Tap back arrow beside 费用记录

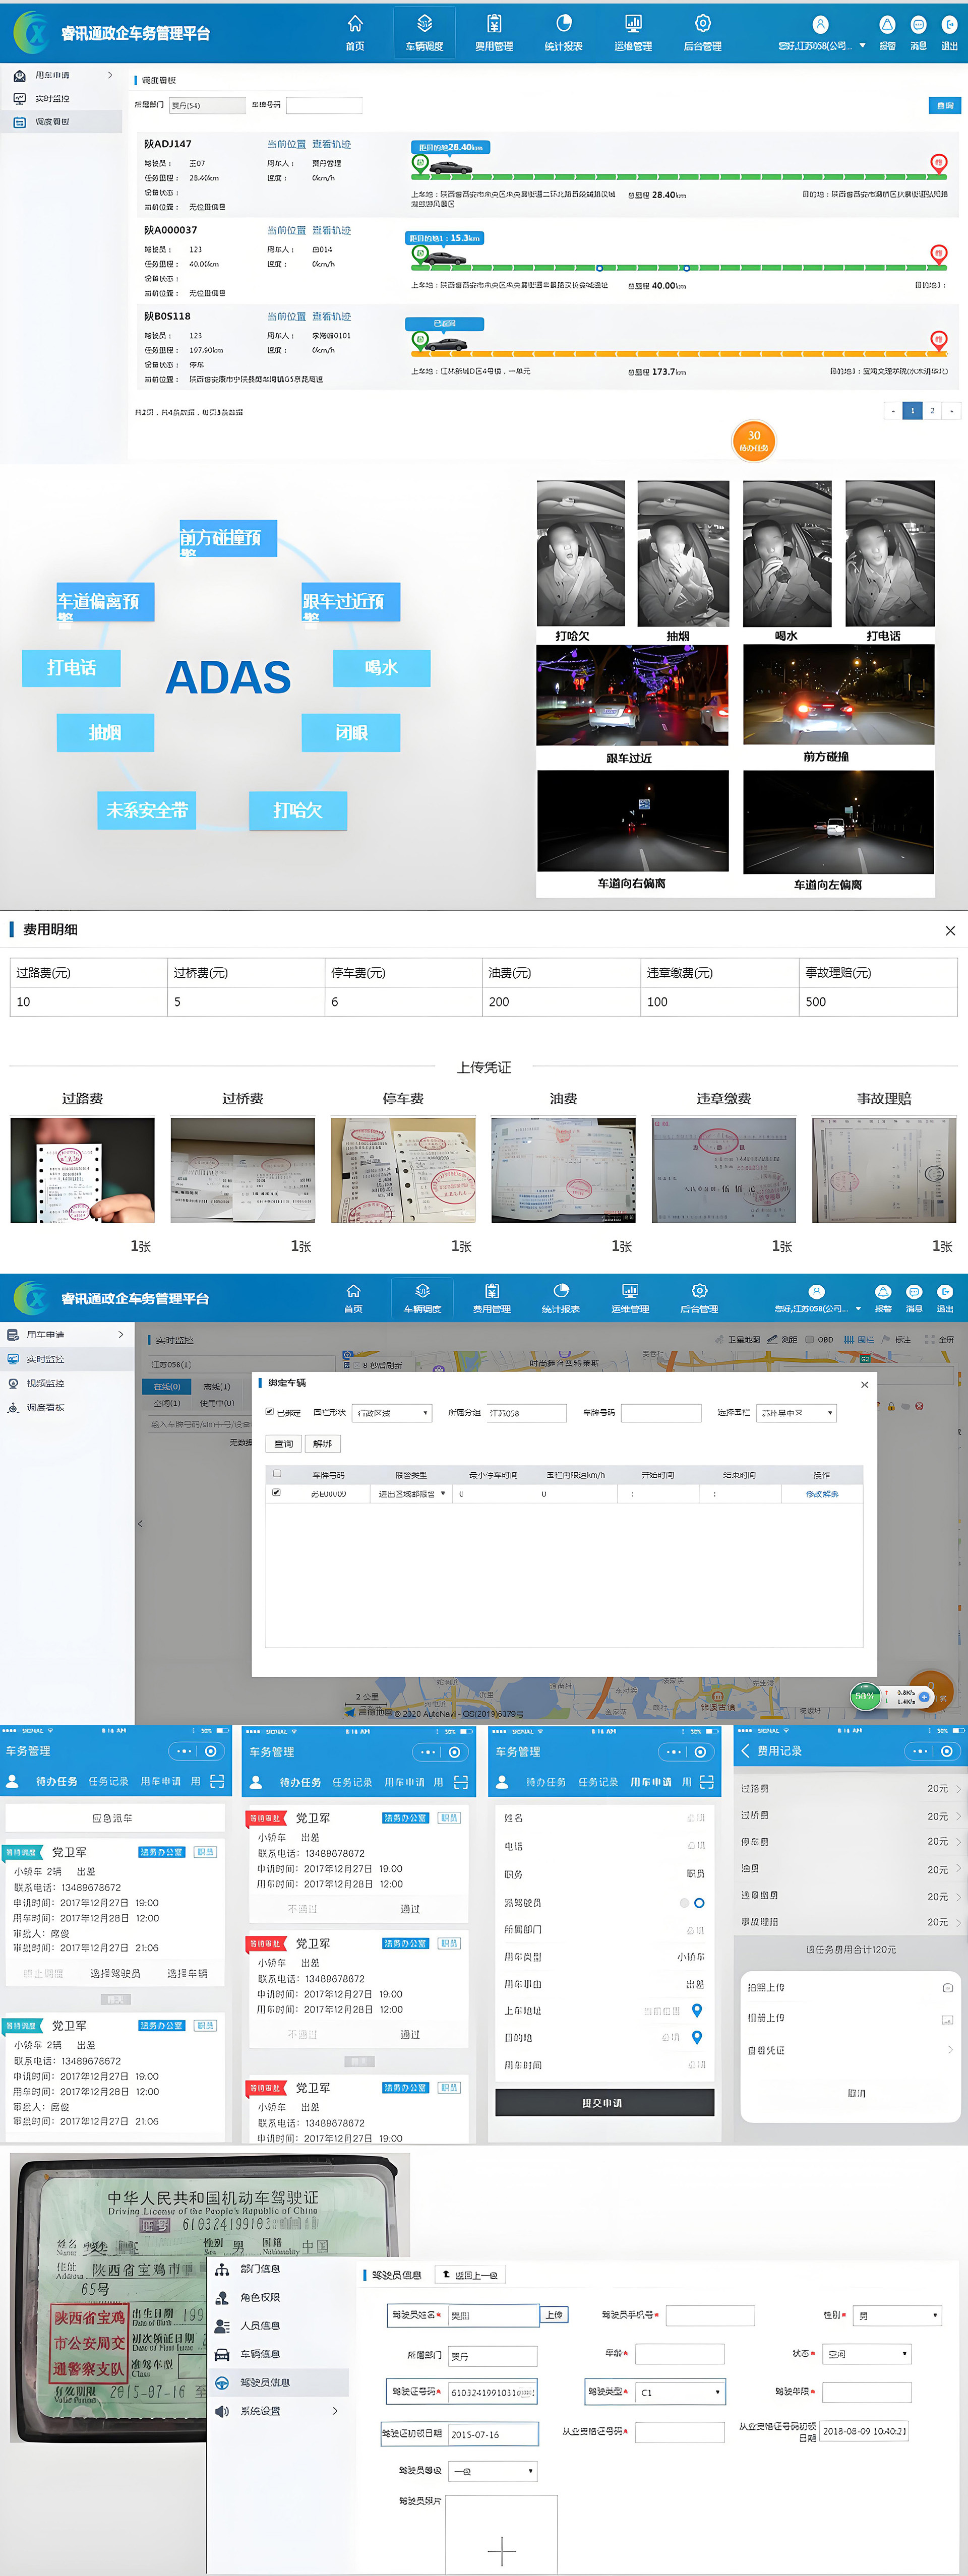pyautogui.click(x=745, y=1751)
